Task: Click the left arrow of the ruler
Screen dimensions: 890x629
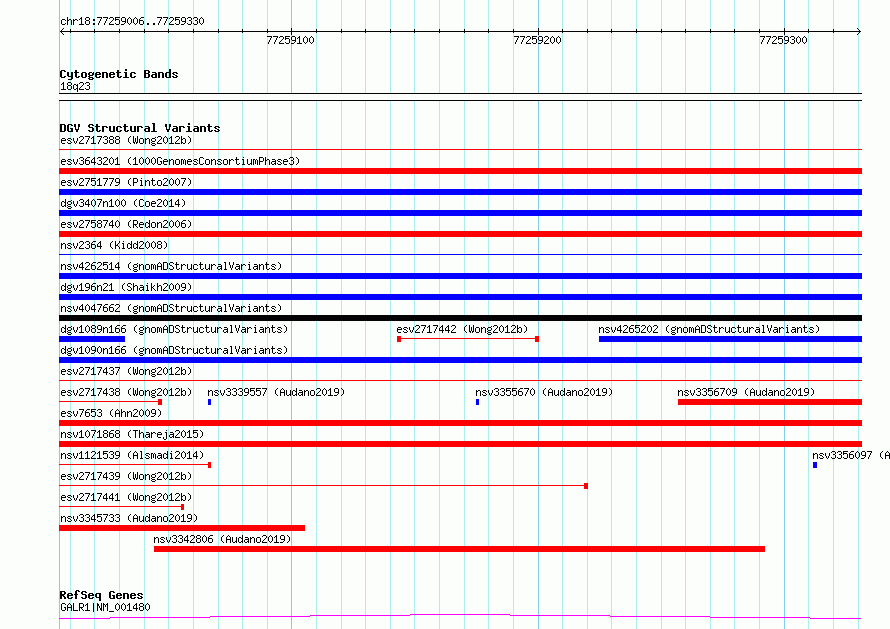Action: coord(62,32)
